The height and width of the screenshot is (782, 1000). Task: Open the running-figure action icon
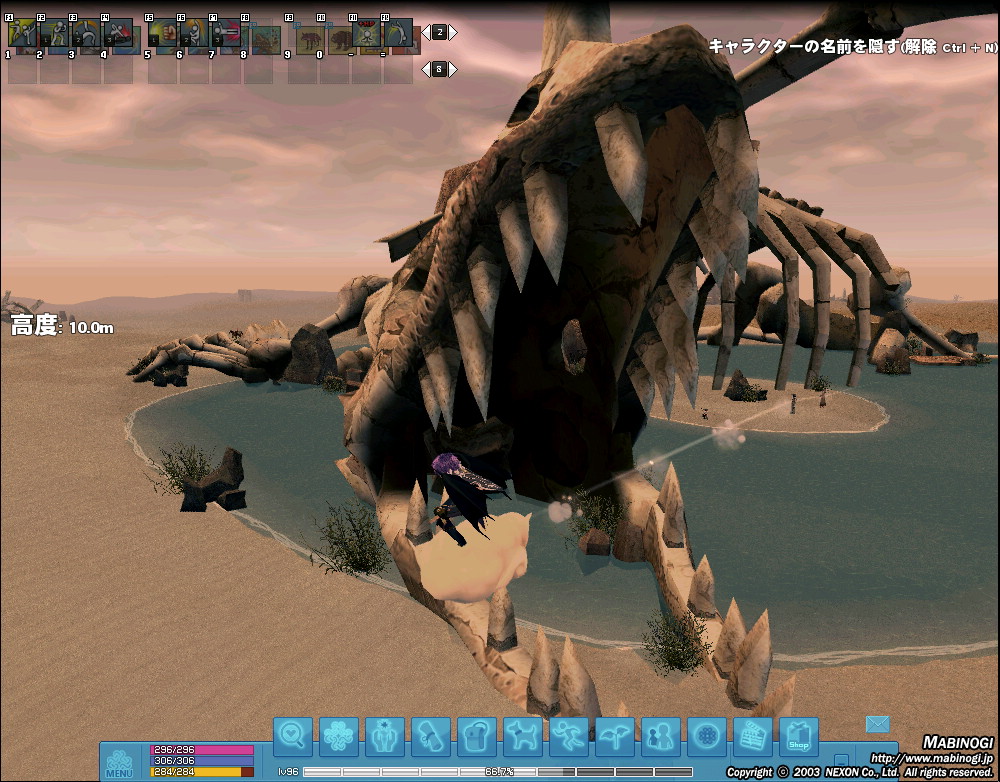coord(569,737)
